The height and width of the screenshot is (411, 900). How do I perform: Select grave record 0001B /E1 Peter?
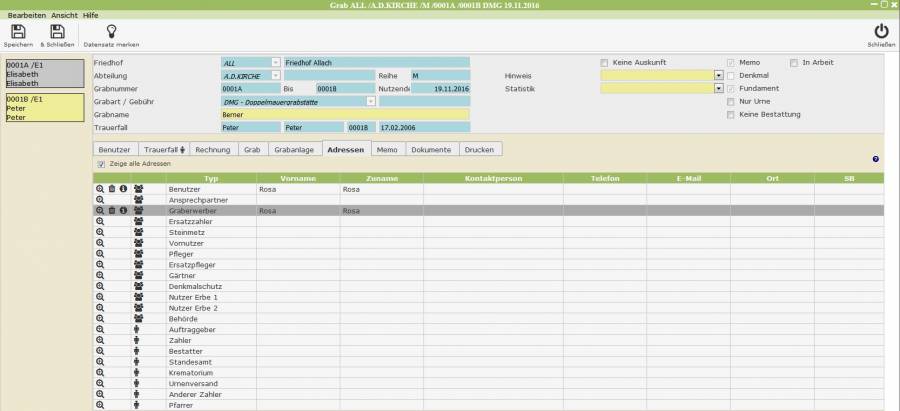point(44,108)
